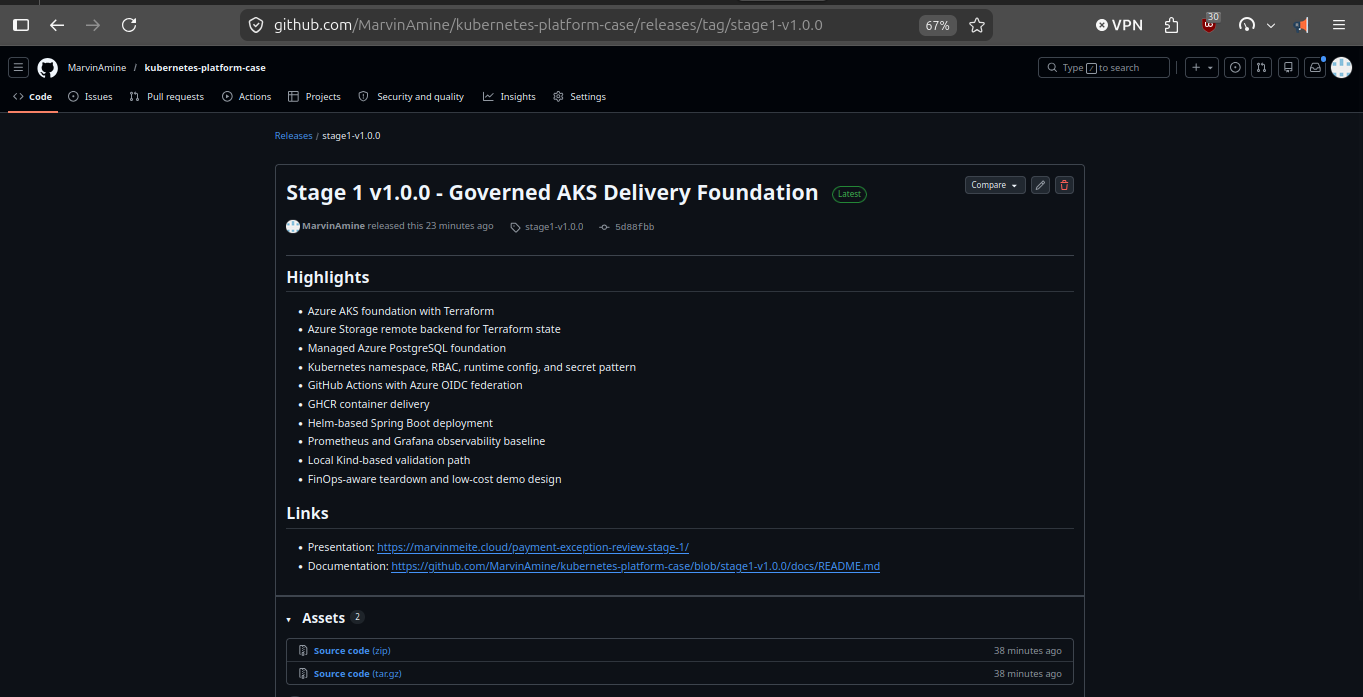Open the speedometer extension icon
The image size is (1363, 697).
point(1247,25)
